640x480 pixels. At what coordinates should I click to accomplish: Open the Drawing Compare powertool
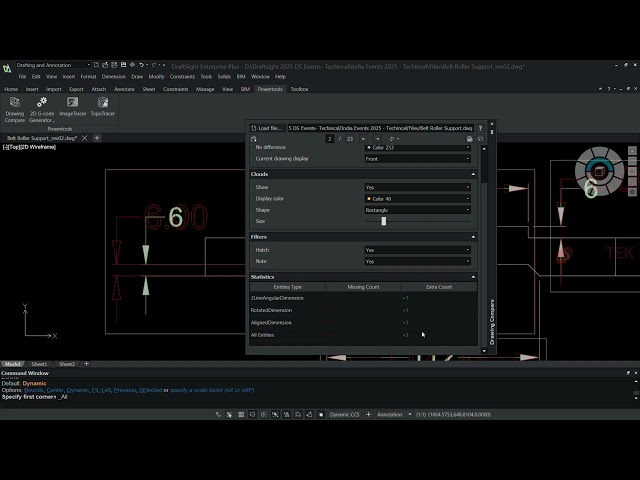15,109
